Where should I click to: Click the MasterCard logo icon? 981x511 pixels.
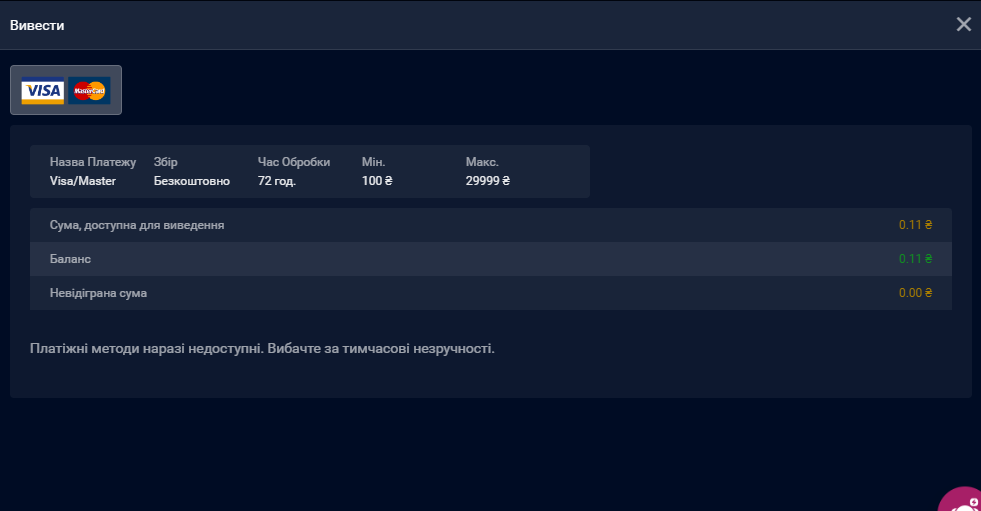(x=90, y=91)
